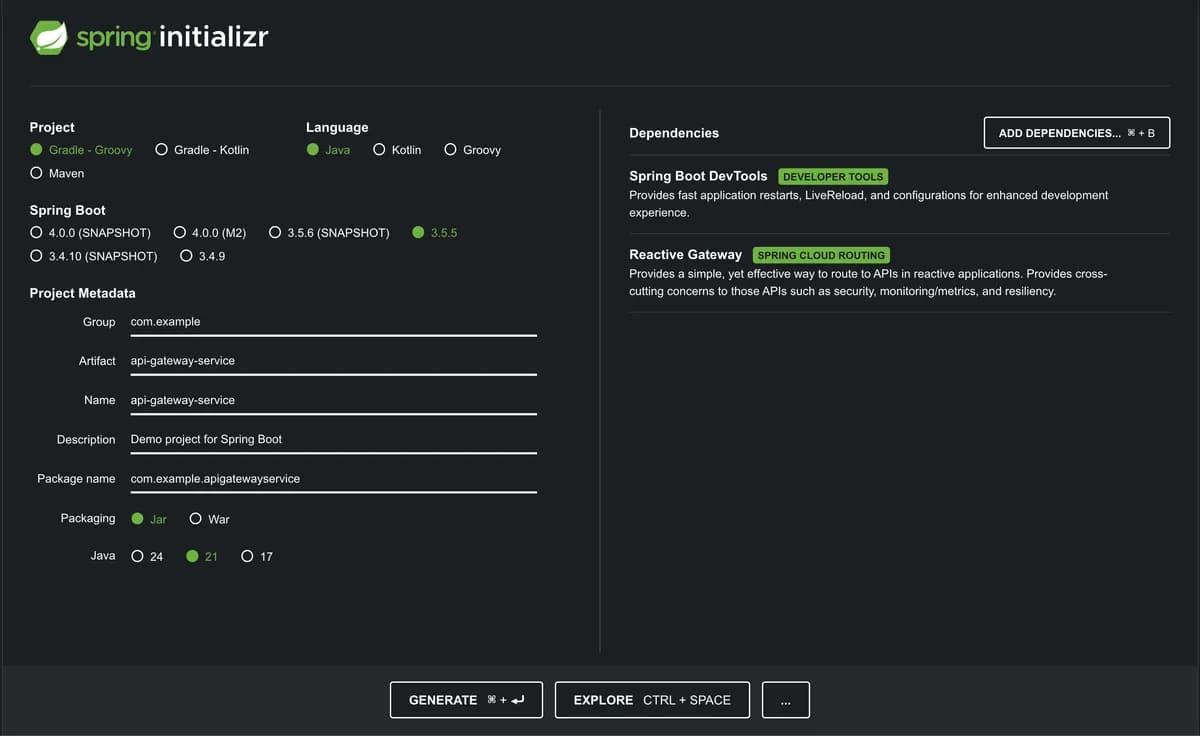Choose Java version 21
The width and height of the screenshot is (1200, 736).
click(x=202, y=556)
